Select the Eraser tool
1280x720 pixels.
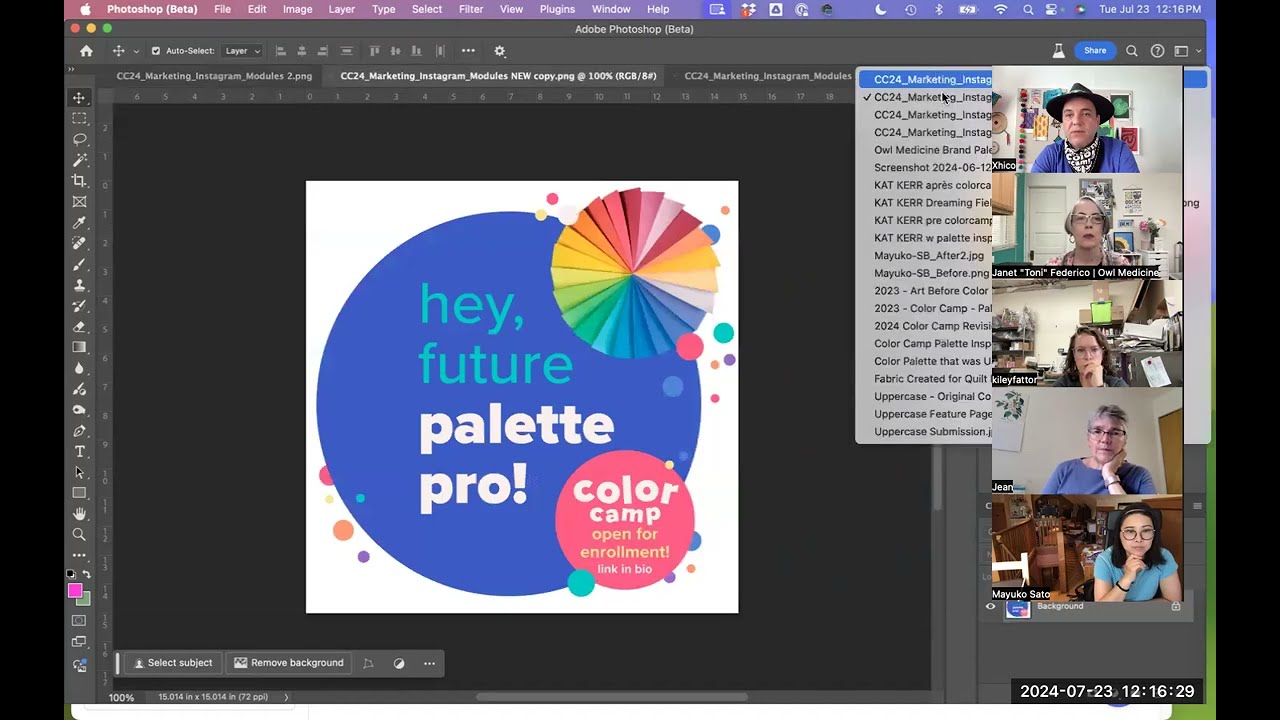tap(79, 327)
